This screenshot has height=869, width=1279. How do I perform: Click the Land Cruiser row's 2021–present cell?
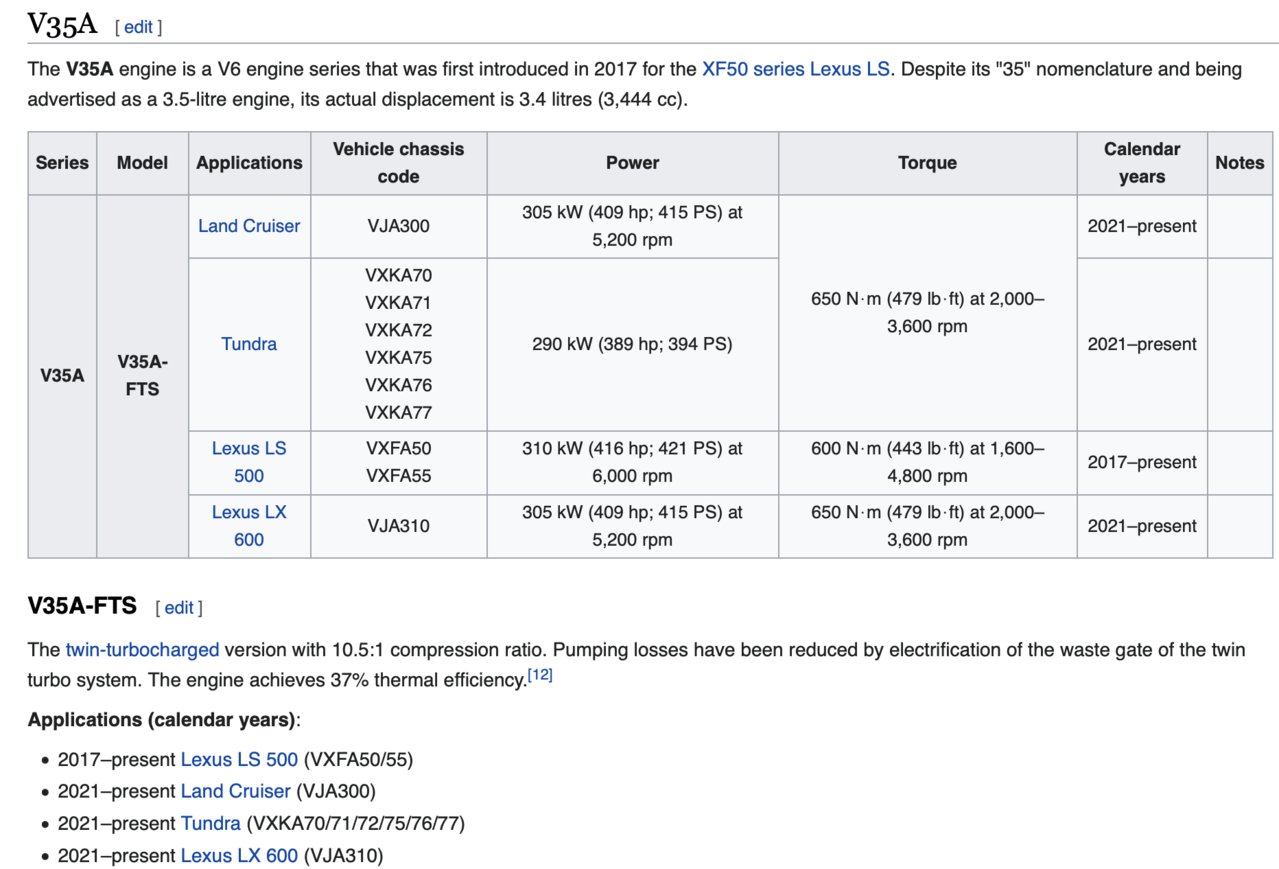click(x=1141, y=226)
